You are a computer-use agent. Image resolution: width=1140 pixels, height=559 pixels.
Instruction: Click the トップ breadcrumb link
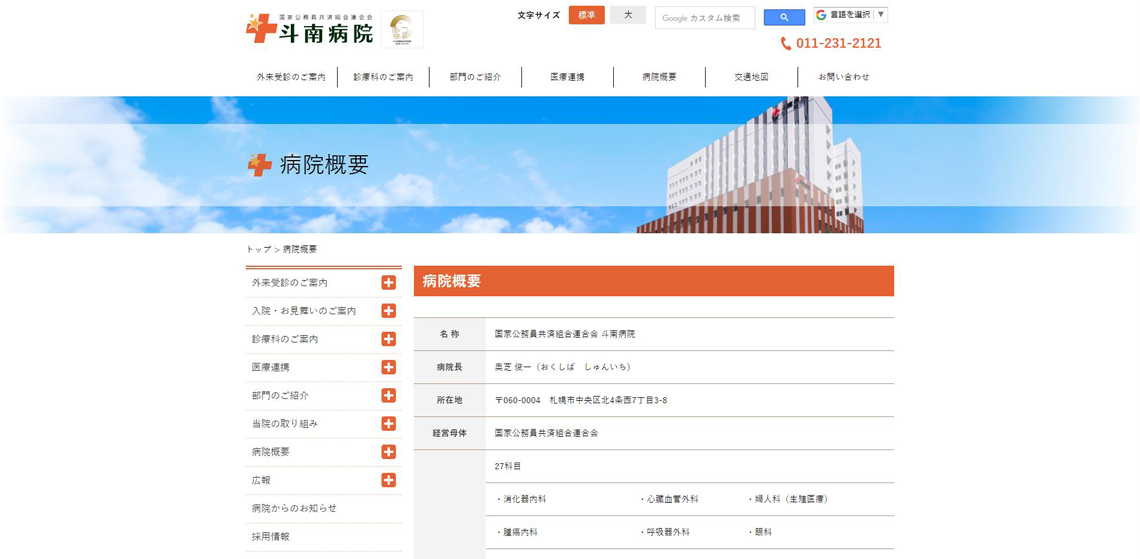[258, 249]
